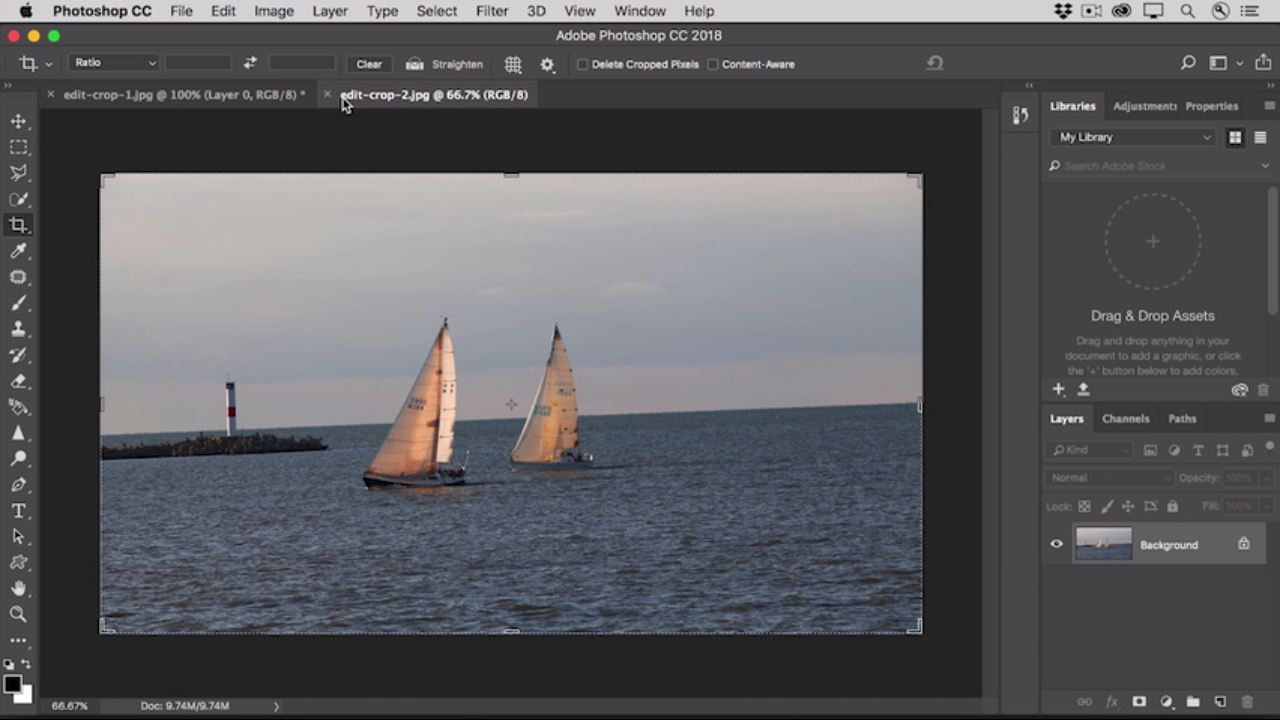Open the layer Kind filter dropdown
This screenshot has width=1280, height=720.
click(x=1090, y=451)
